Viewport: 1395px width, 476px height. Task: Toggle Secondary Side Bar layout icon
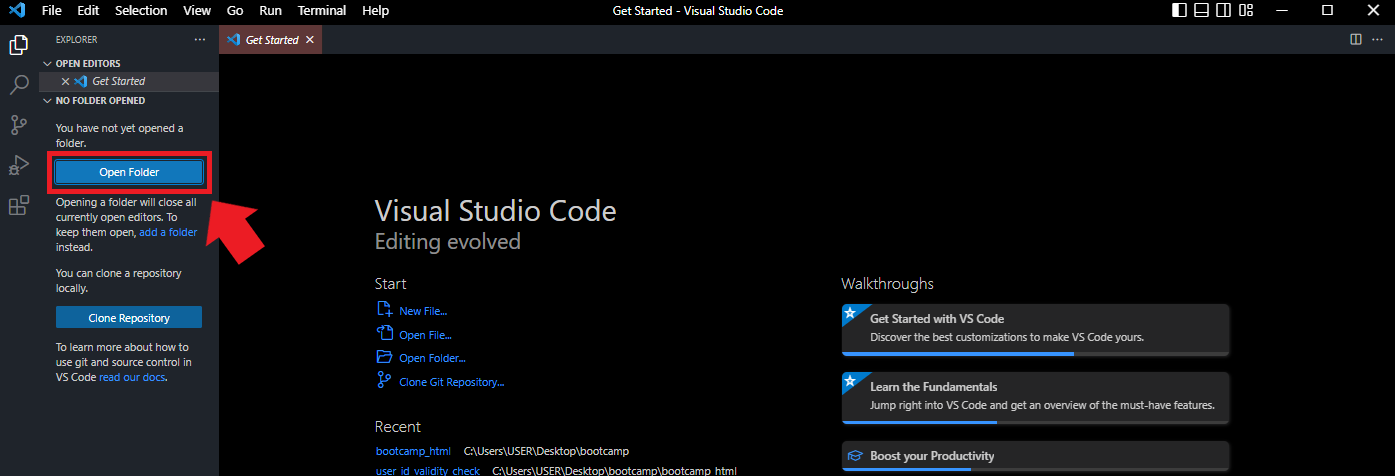pos(1223,11)
